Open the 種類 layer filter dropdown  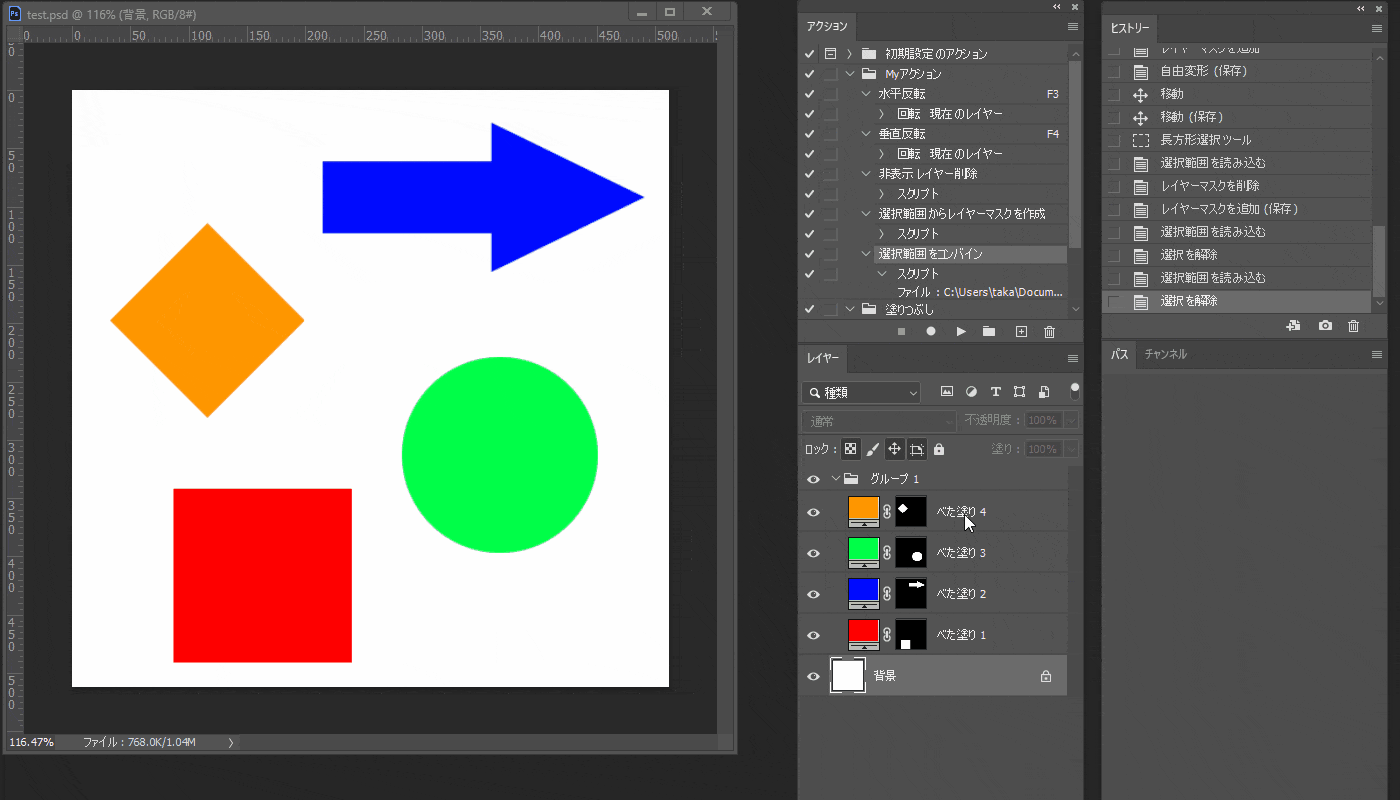[861, 393]
